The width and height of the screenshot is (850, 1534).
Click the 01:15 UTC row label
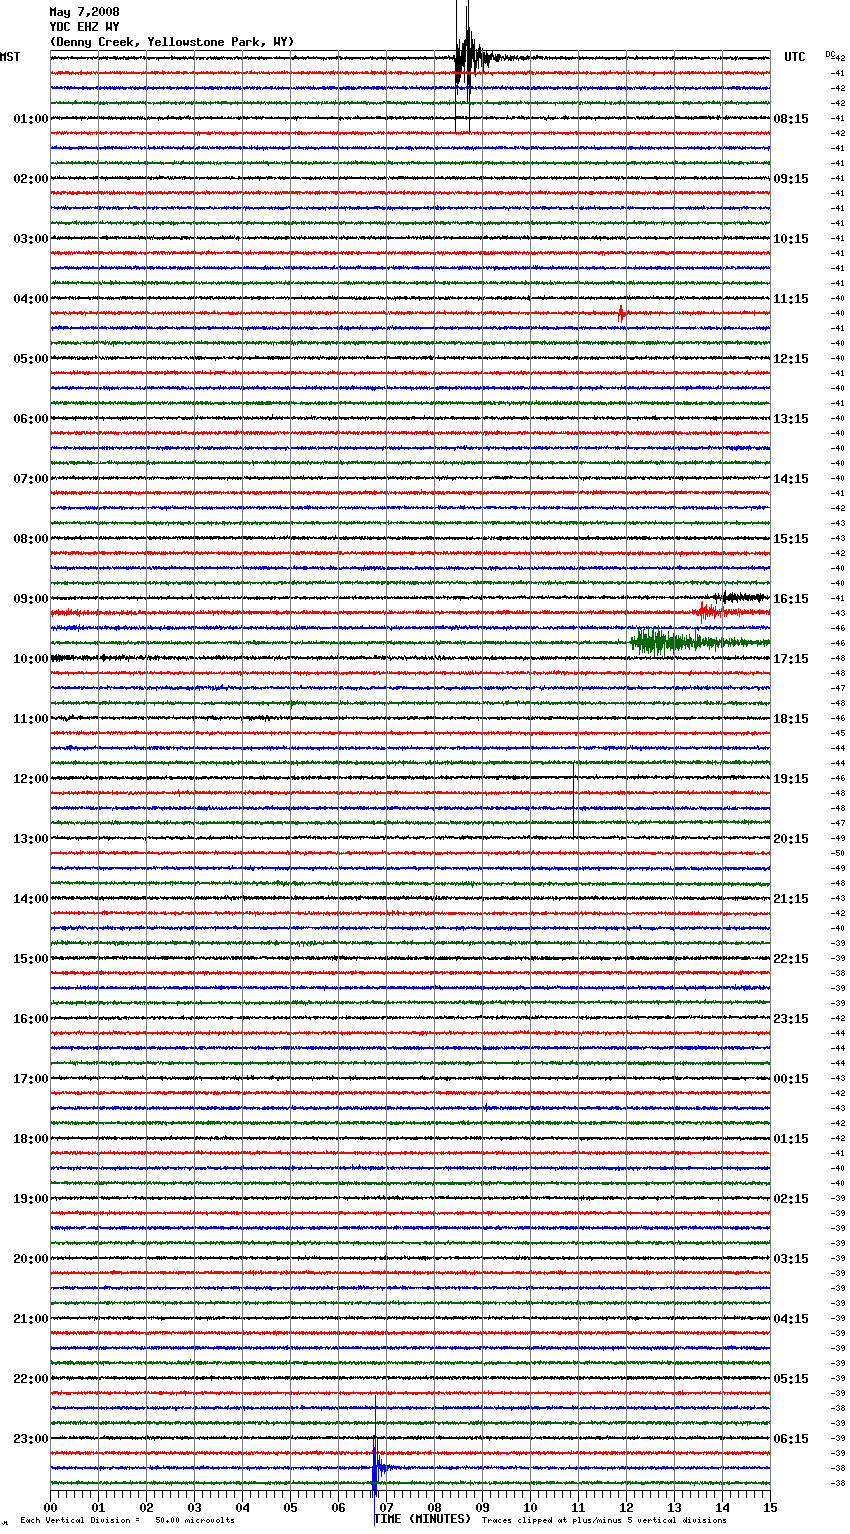click(x=791, y=1139)
